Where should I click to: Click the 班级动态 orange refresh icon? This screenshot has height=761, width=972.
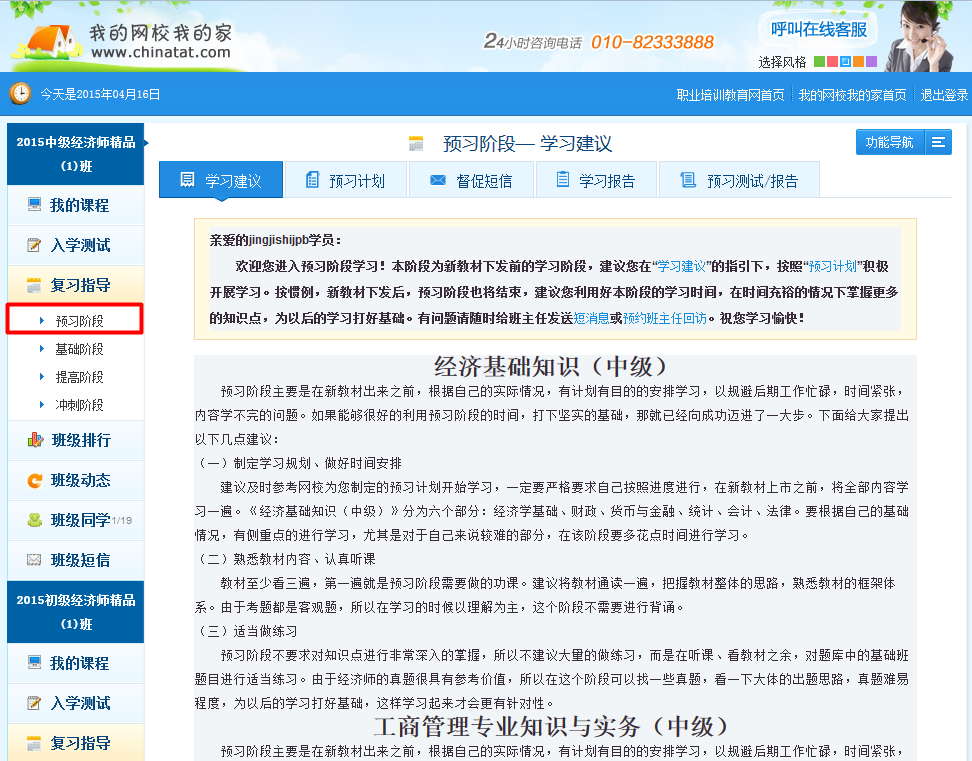[34, 480]
